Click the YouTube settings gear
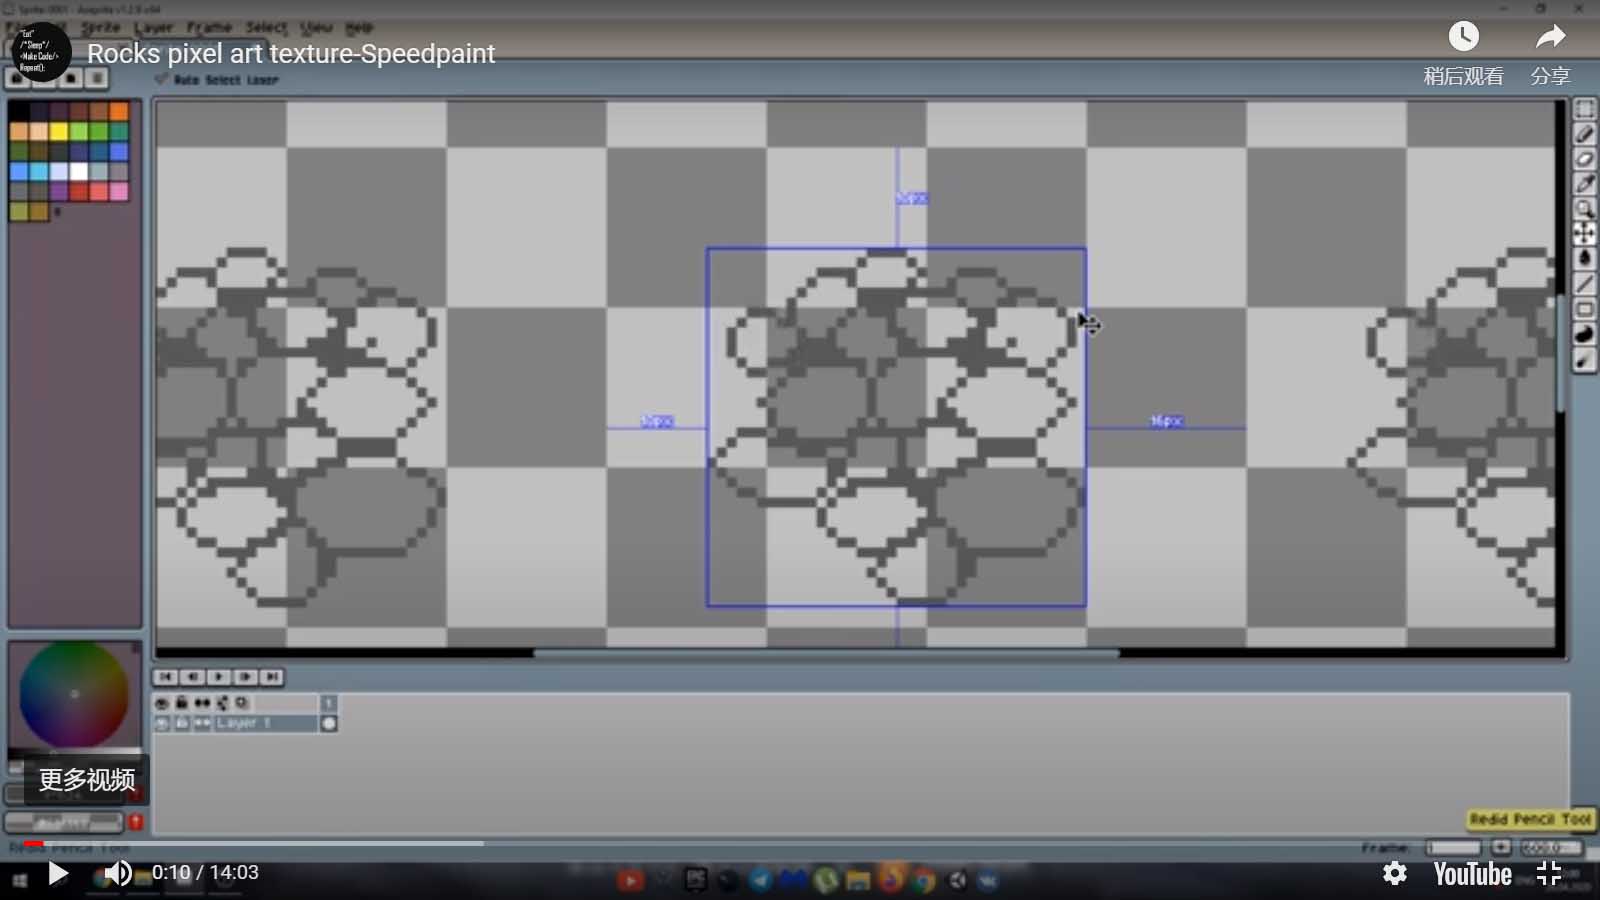The width and height of the screenshot is (1600, 900). (1395, 873)
